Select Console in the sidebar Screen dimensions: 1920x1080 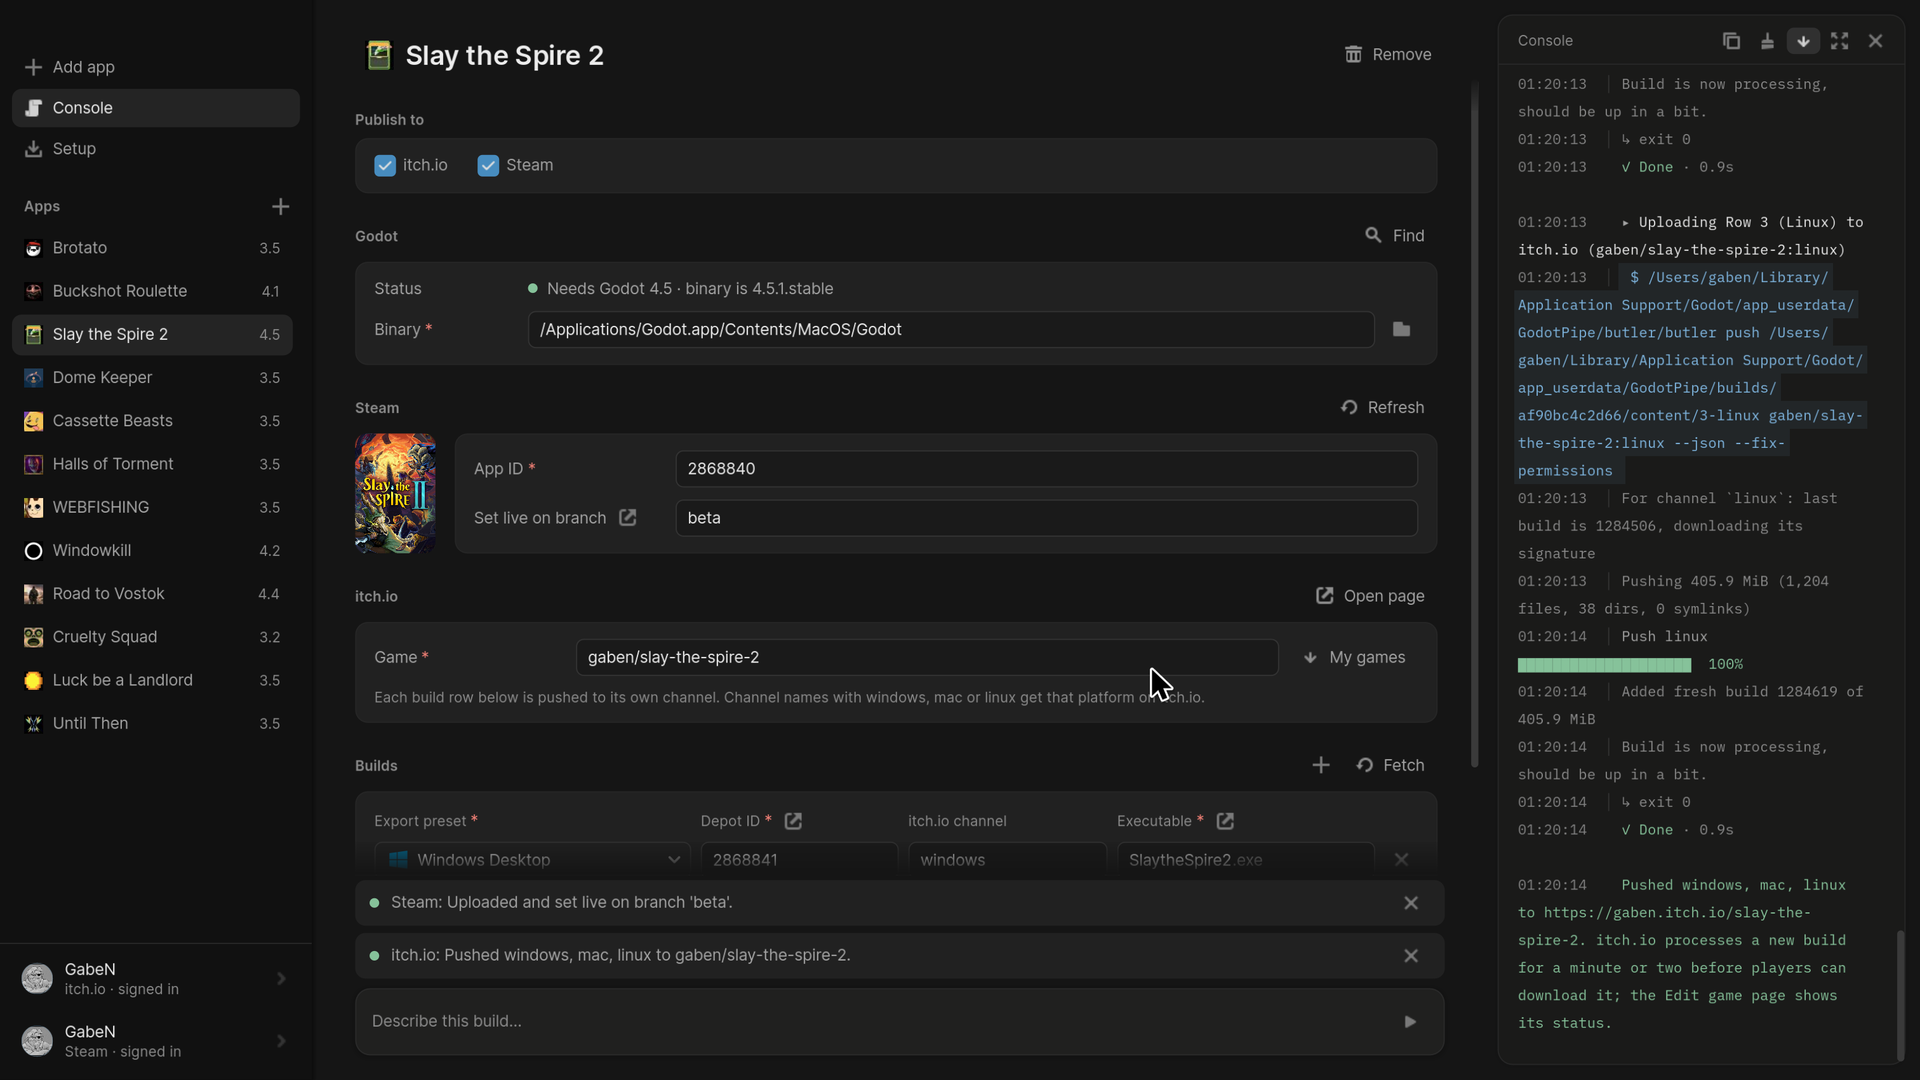click(x=156, y=108)
